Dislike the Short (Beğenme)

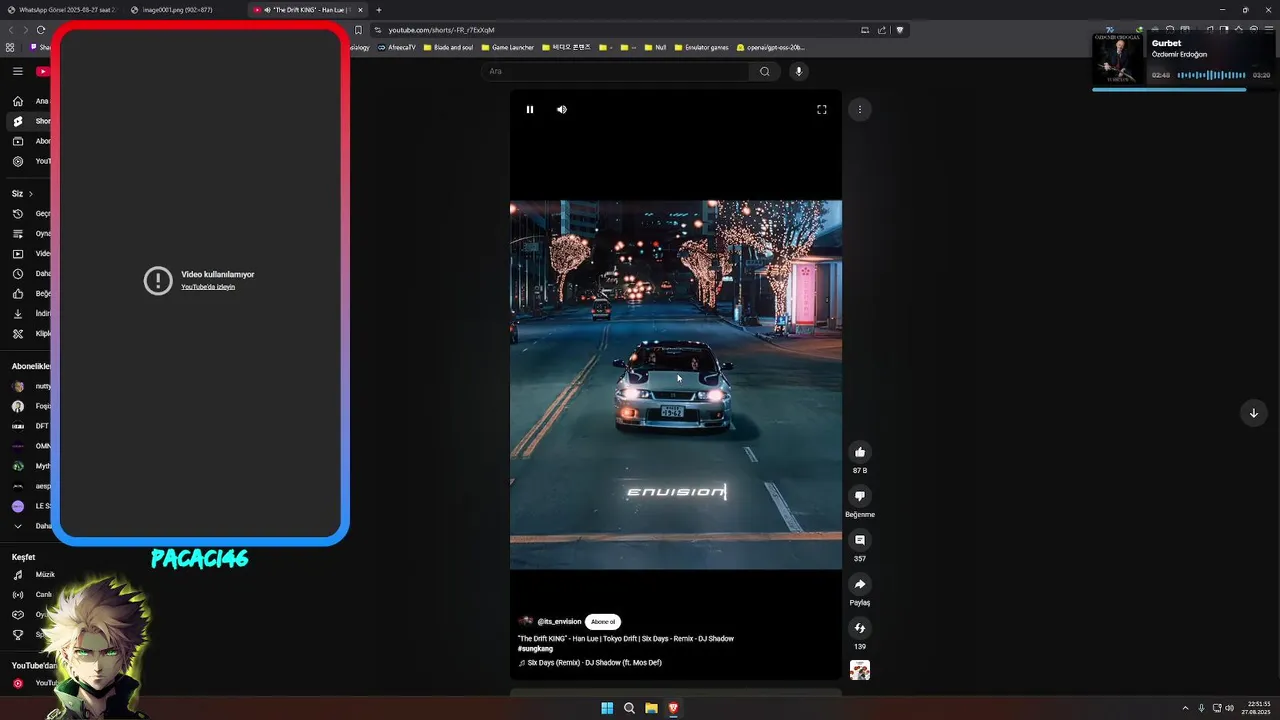[860, 496]
